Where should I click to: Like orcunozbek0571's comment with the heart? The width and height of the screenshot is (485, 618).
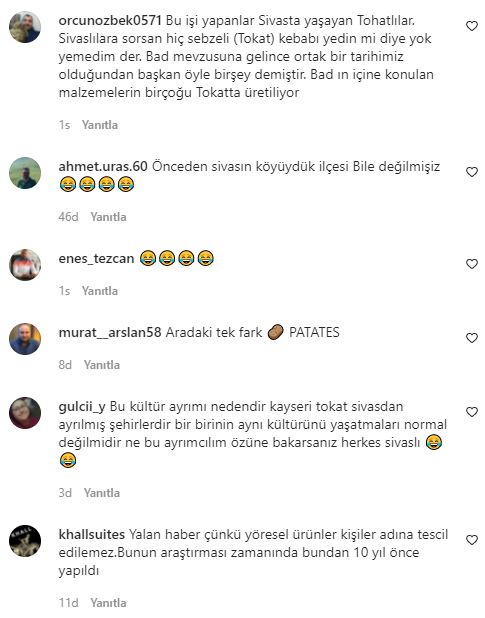[472, 26]
